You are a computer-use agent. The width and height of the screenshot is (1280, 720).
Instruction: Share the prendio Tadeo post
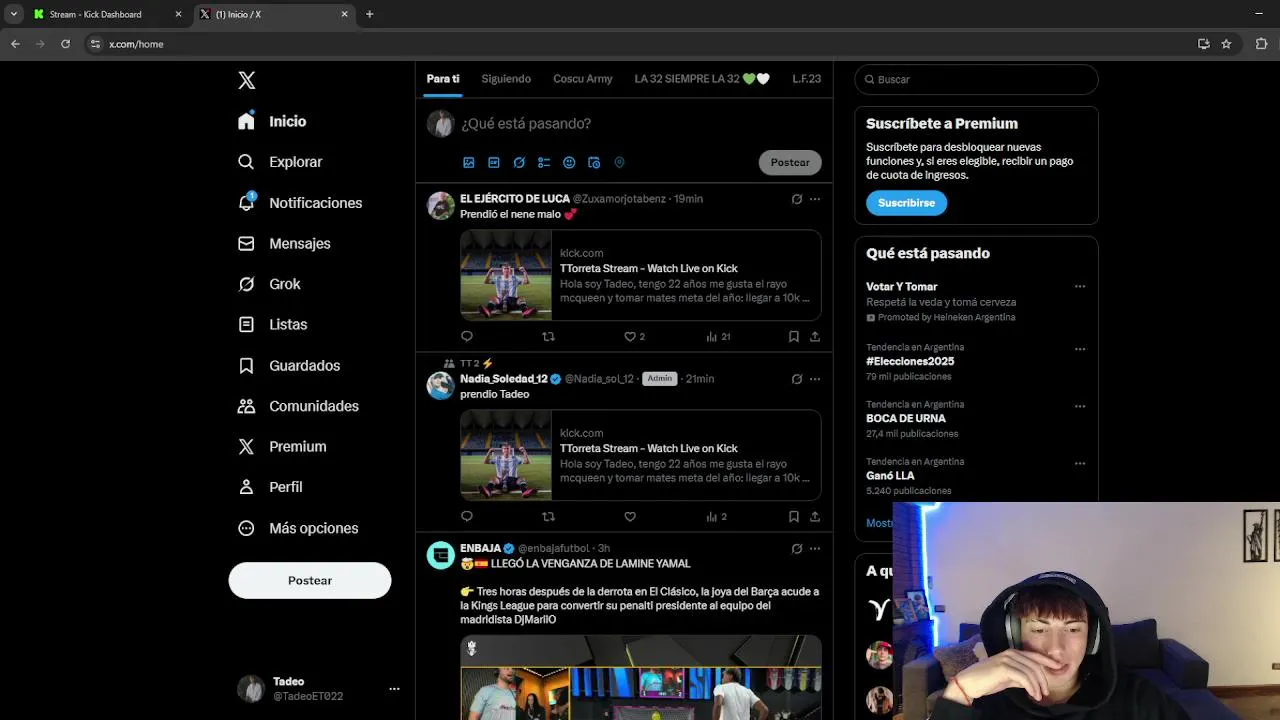tap(815, 517)
